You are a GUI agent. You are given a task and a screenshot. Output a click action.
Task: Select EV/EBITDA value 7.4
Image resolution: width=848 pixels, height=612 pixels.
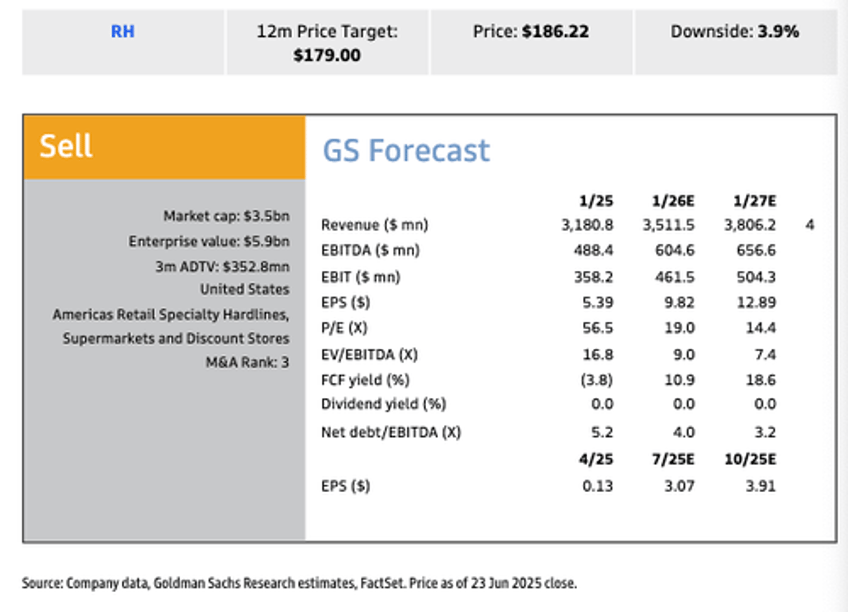click(x=765, y=355)
